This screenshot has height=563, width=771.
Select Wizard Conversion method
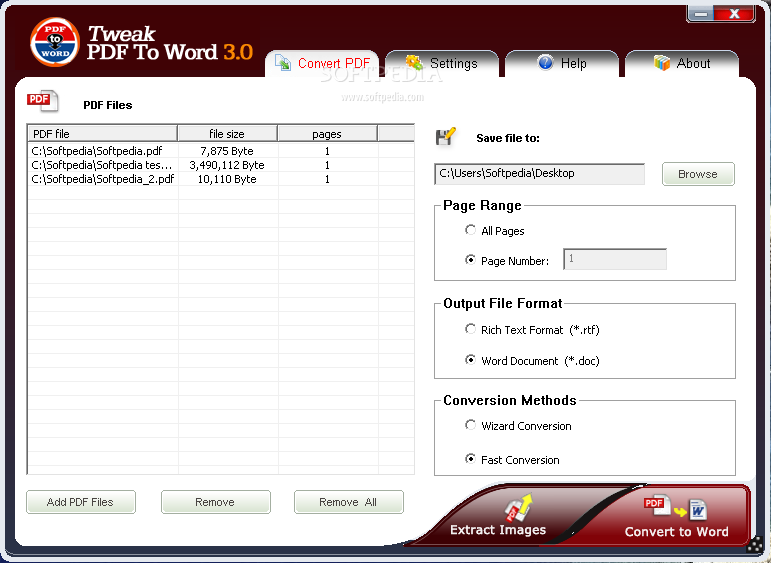pyautogui.click(x=471, y=425)
